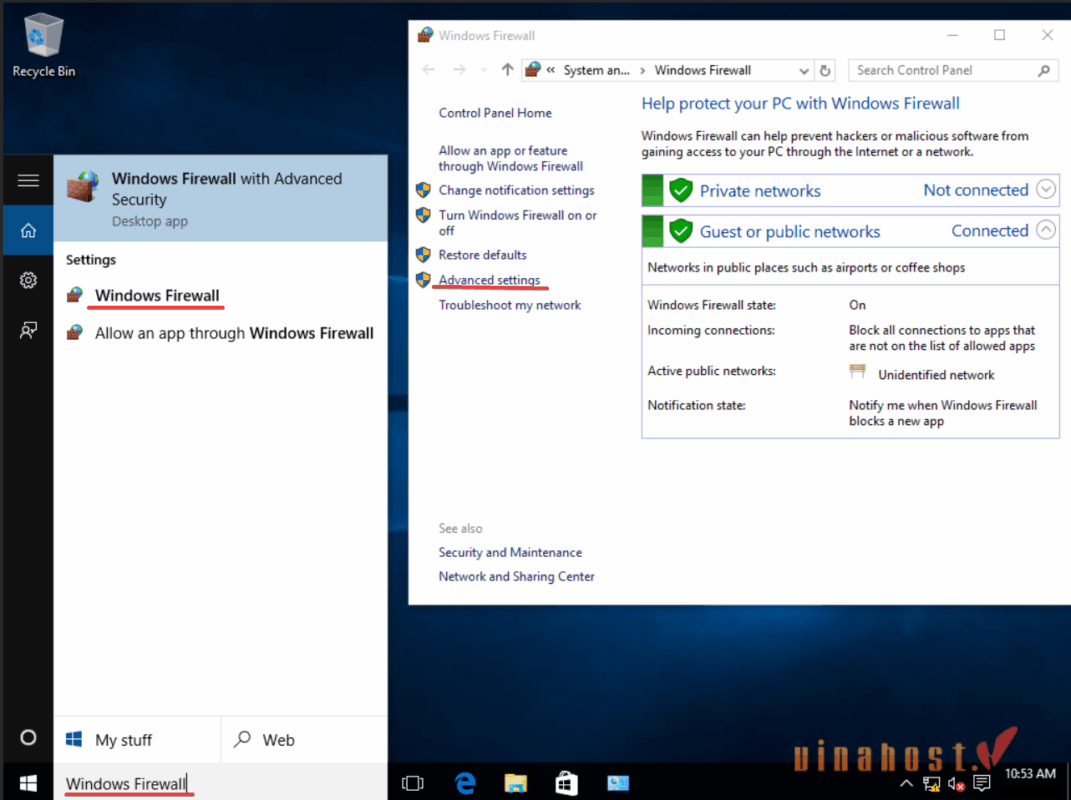Viewport: 1071px width, 800px height.
Task: Open File Explorer from the taskbar
Action: [515, 782]
